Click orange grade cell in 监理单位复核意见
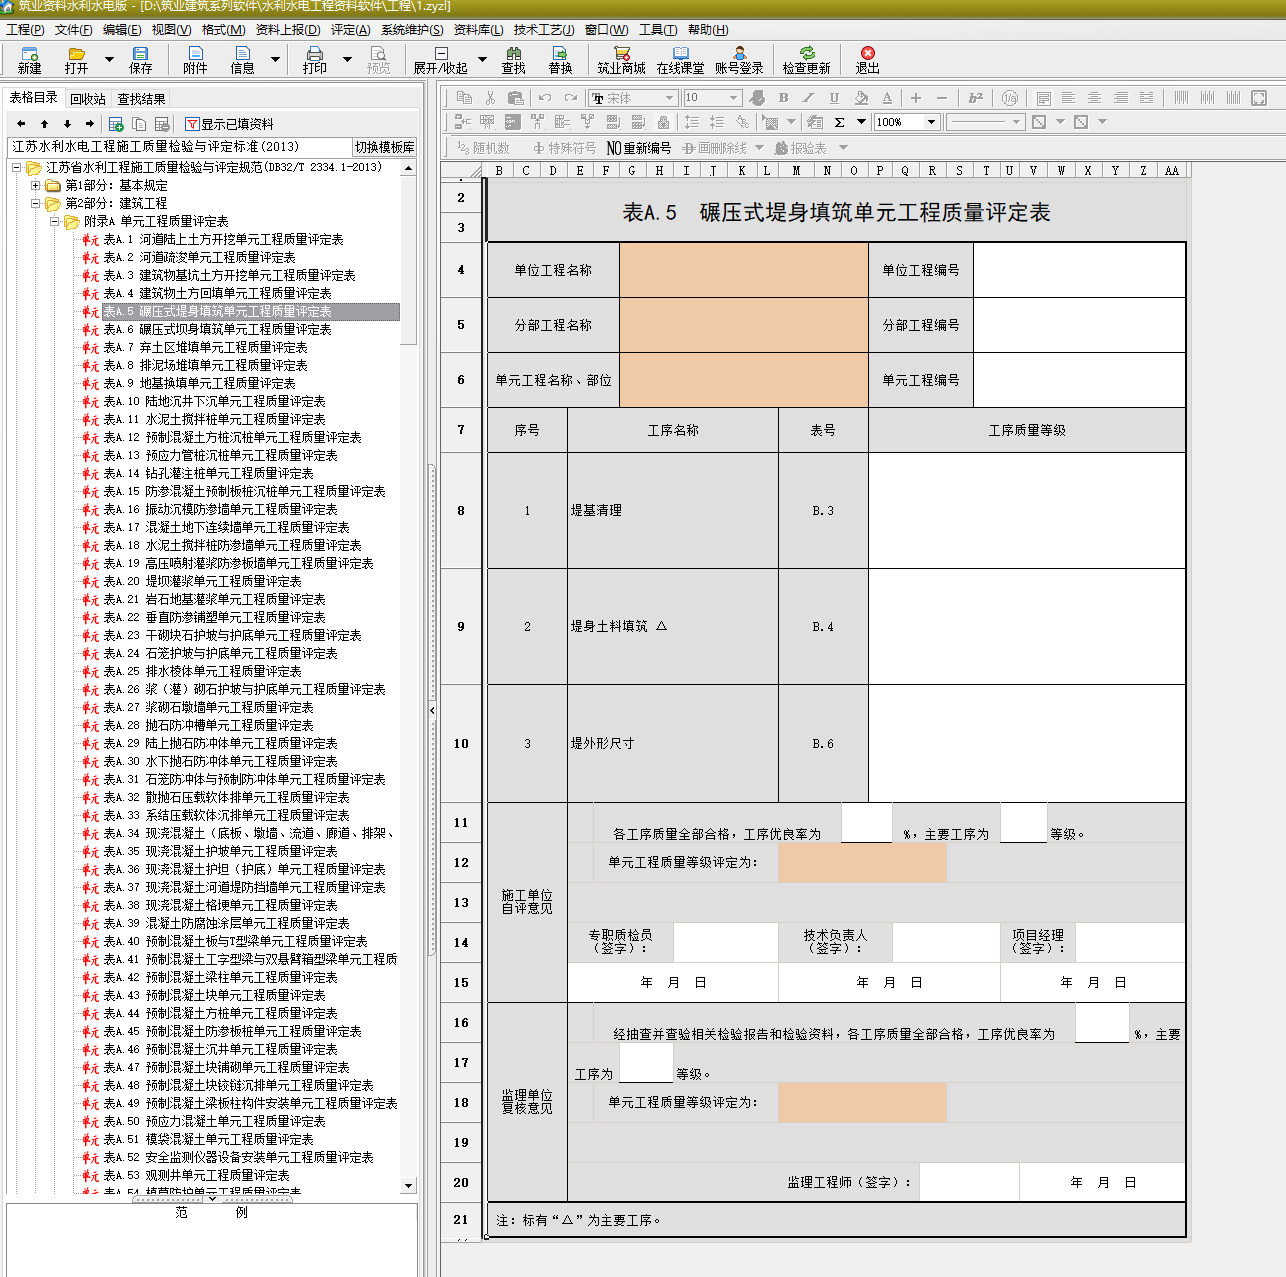The width and height of the screenshot is (1286, 1277). coord(862,1102)
